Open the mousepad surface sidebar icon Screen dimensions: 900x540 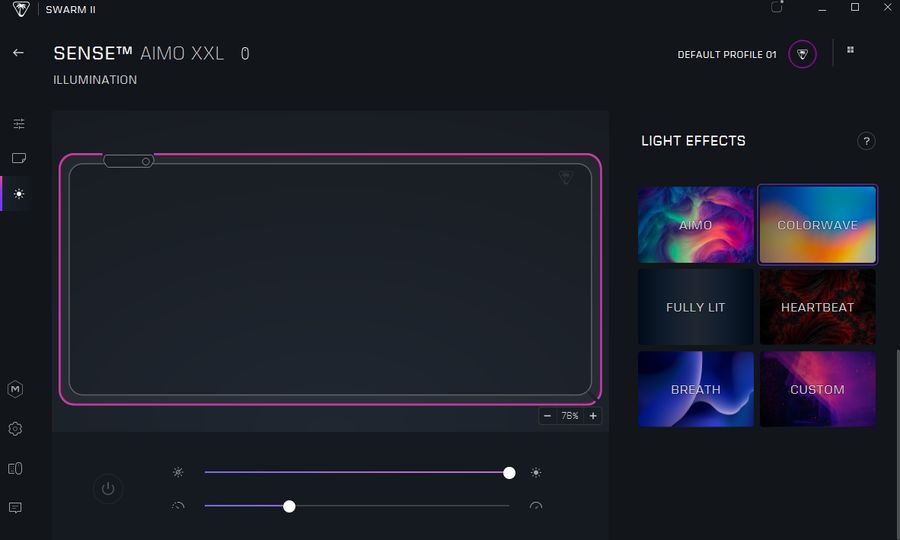pyautogui.click(x=19, y=158)
